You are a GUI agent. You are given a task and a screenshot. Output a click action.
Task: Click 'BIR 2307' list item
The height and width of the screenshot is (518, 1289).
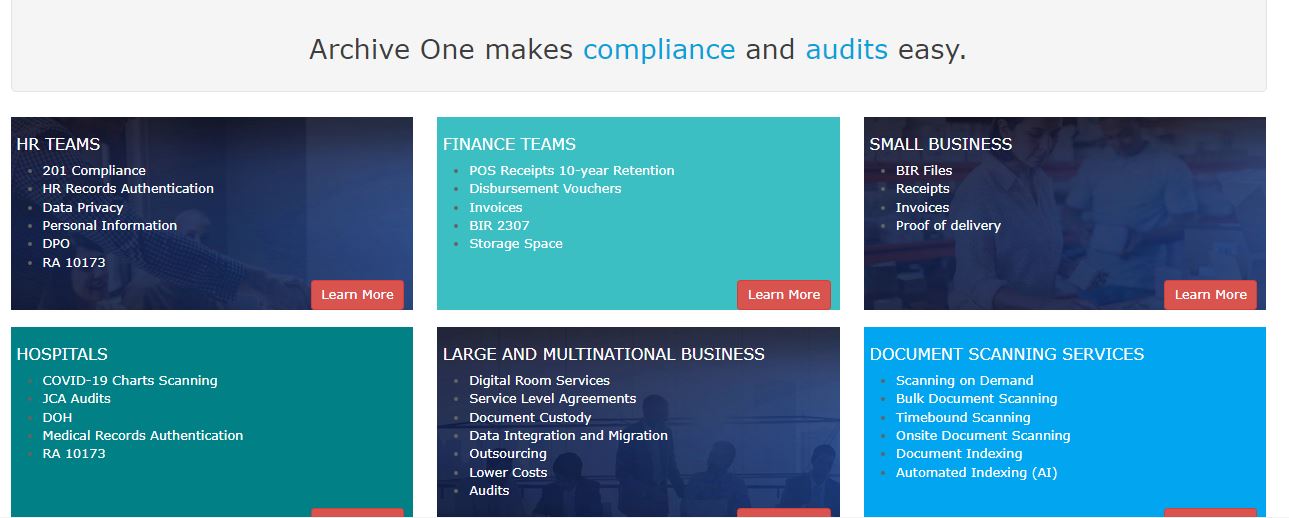point(499,226)
